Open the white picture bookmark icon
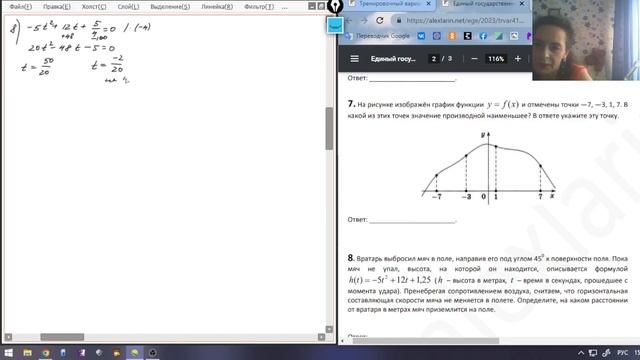Screen dimensions: 640x360 (x=514, y=36)
